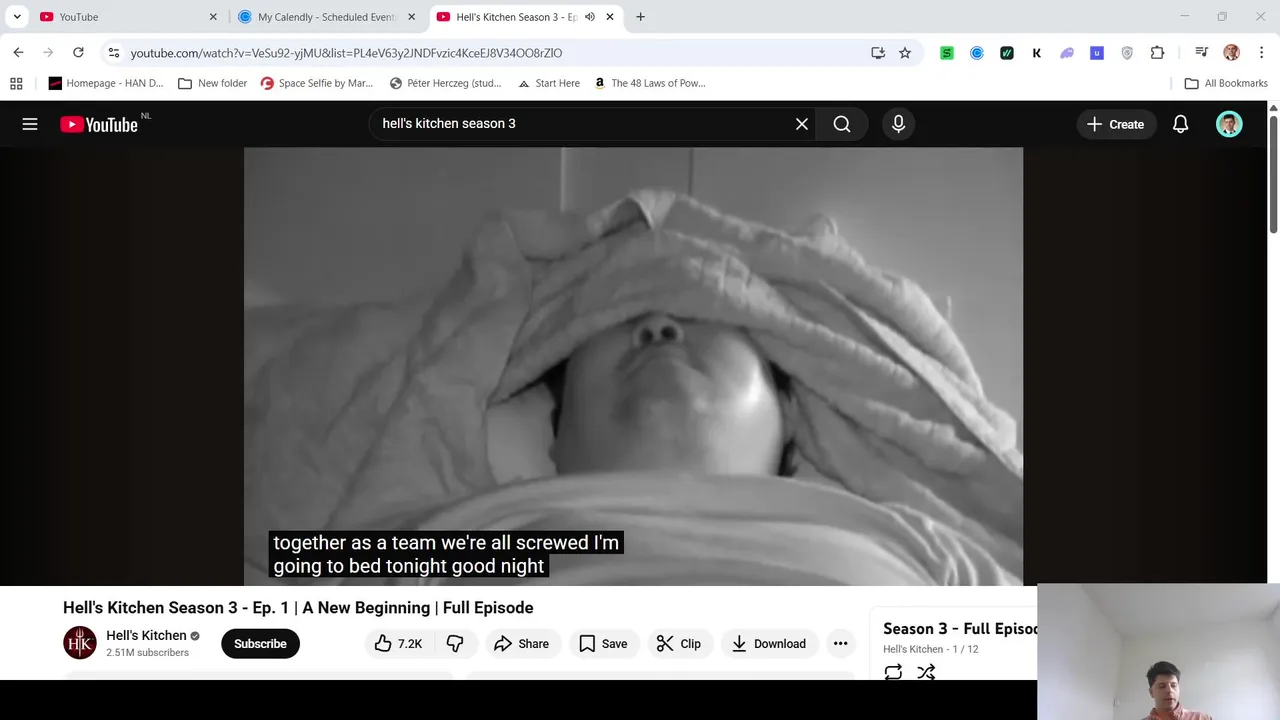Viewport: 1280px width, 720px height.
Task: Click the Season 3 playlist title
Action: coord(960,629)
